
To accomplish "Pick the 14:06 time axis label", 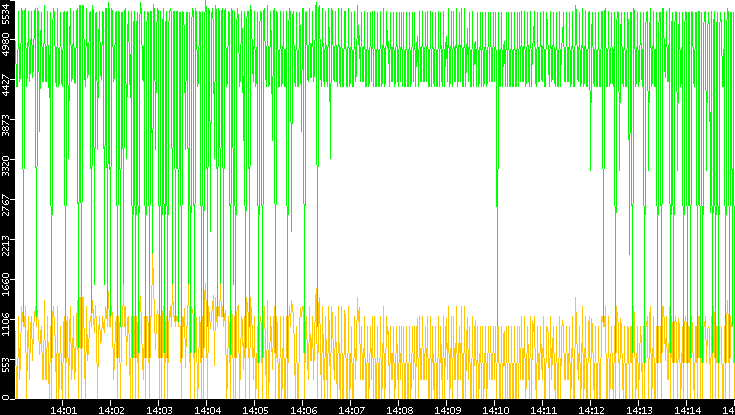I will (x=304, y=408).
